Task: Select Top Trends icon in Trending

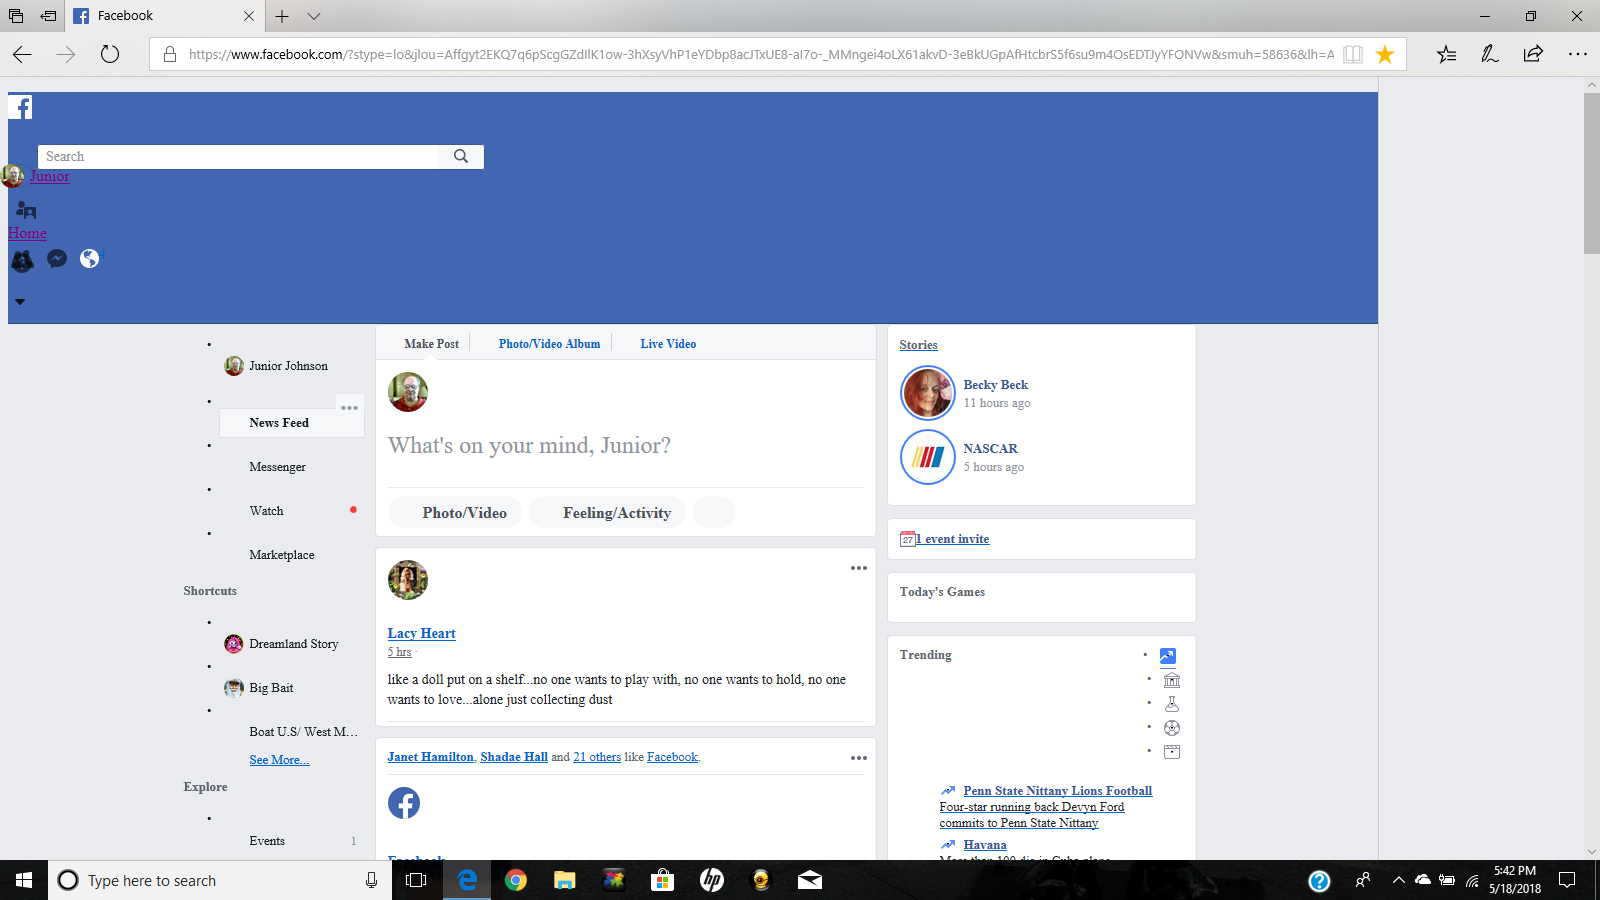Action: tap(1168, 657)
